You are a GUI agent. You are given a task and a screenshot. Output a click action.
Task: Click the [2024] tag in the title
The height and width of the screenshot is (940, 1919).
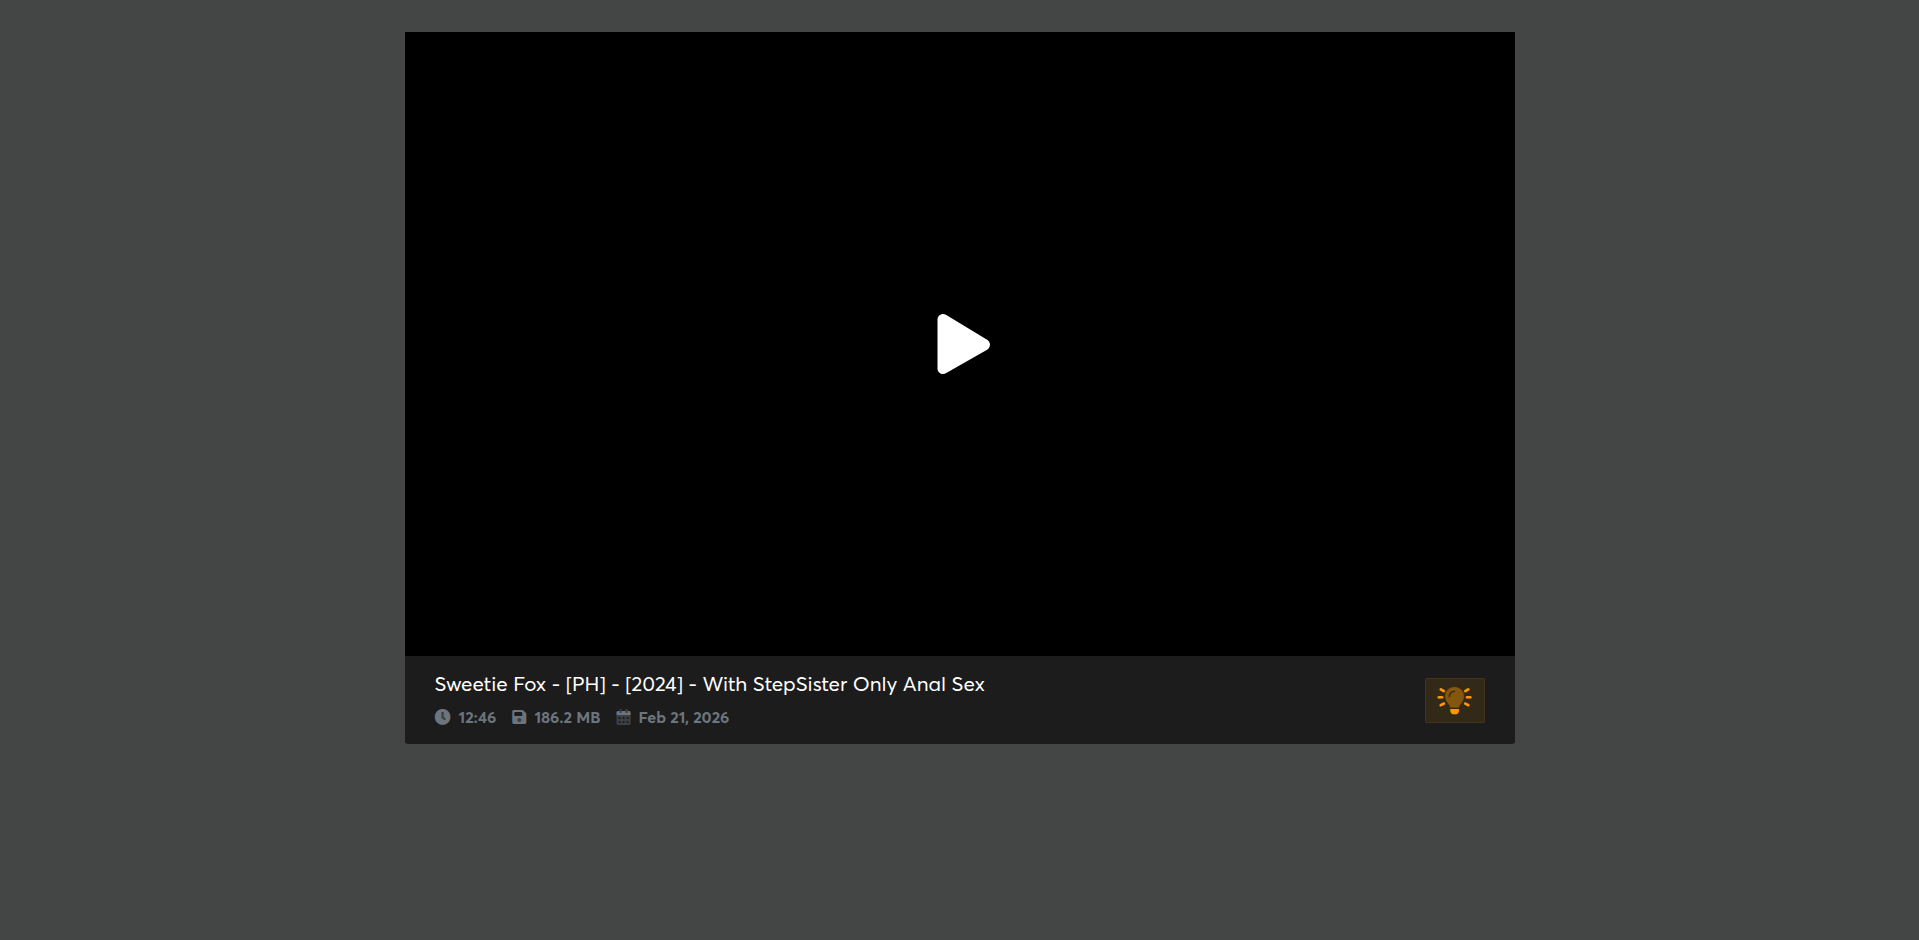pyautogui.click(x=654, y=684)
